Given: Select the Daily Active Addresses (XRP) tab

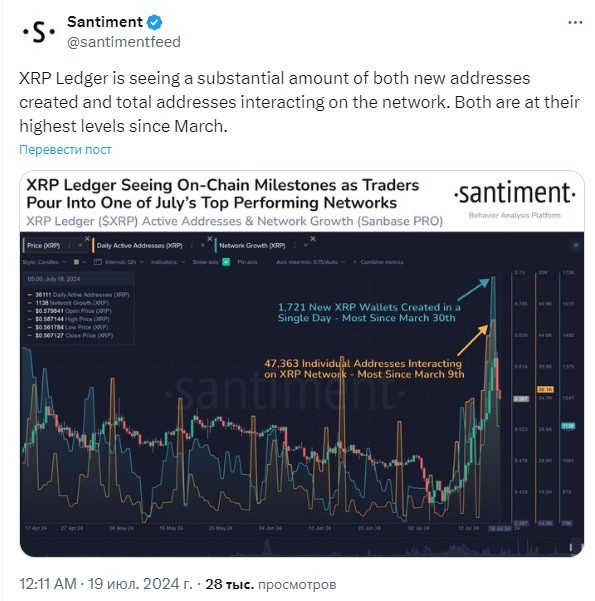Looking at the screenshot, I should [x=139, y=246].
